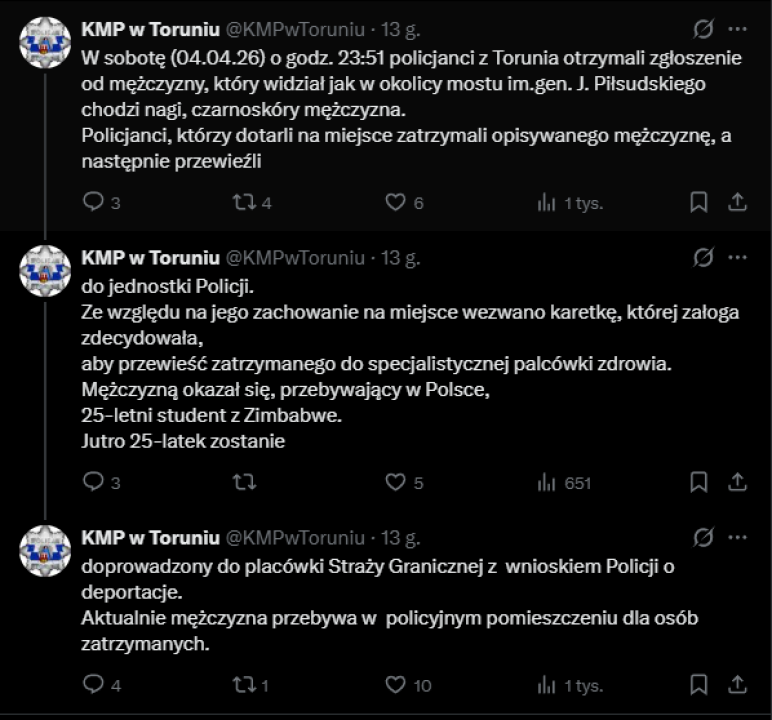Open more options menu on second tweet
The width and height of the screenshot is (772, 720).
click(x=738, y=257)
